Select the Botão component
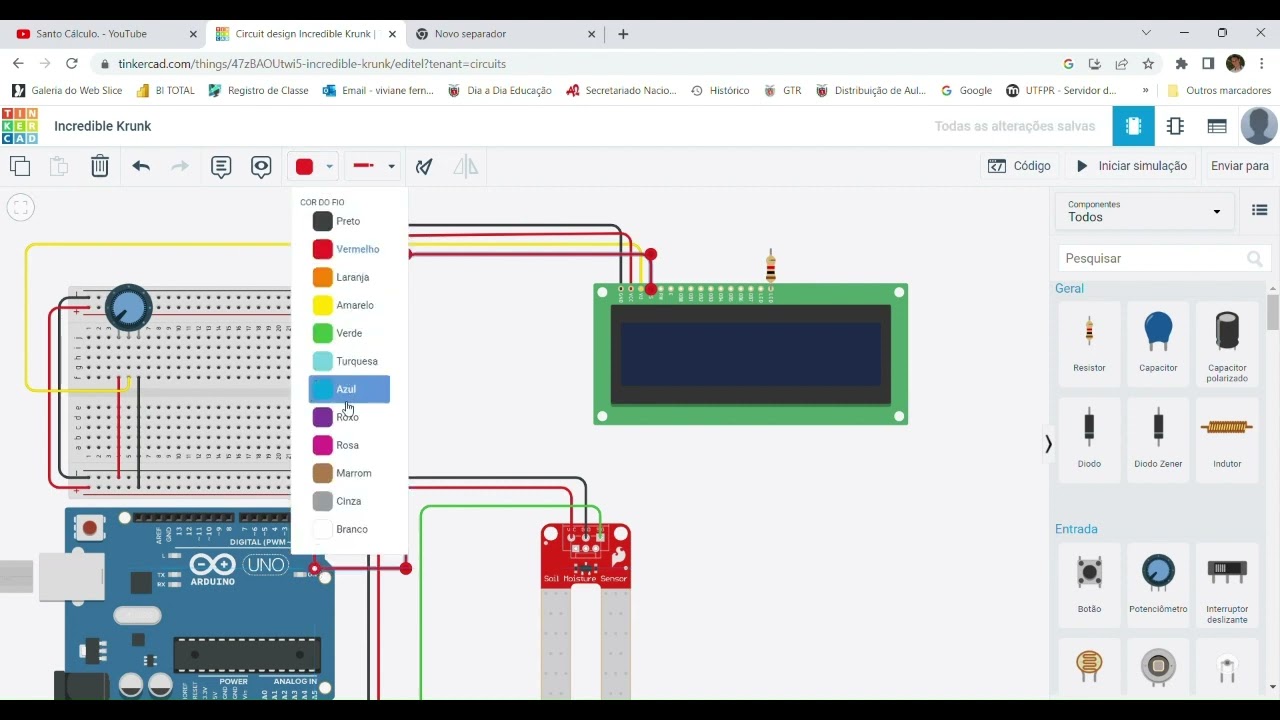This screenshot has height=720, width=1280. 1089,584
